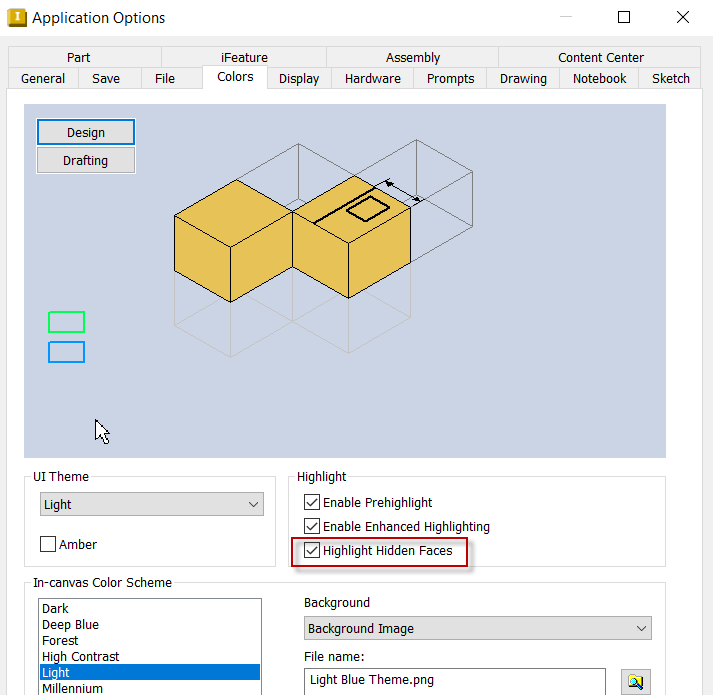The width and height of the screenshot is (713, 695).
Task: Select Millennium color scheme
Action: point(150,688)
